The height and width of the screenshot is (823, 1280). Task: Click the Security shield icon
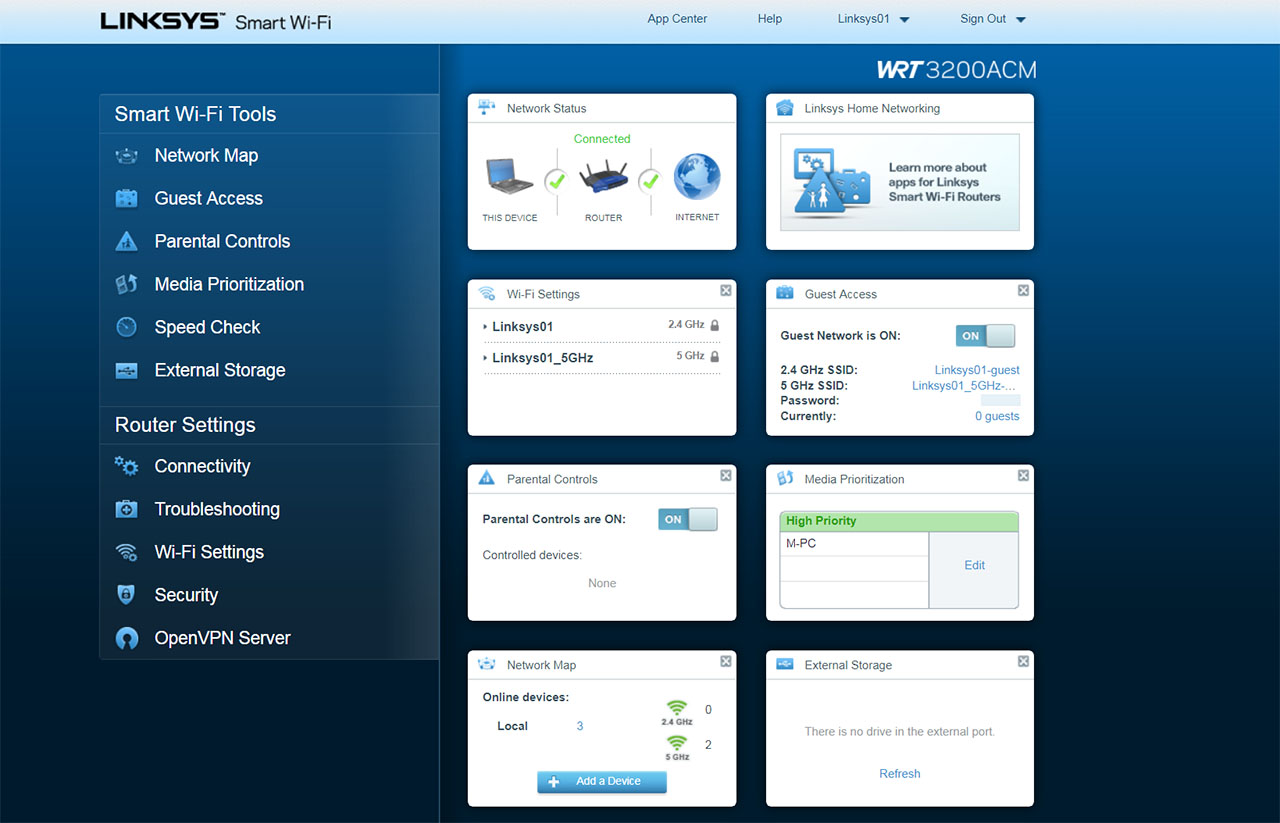(126, 595)
